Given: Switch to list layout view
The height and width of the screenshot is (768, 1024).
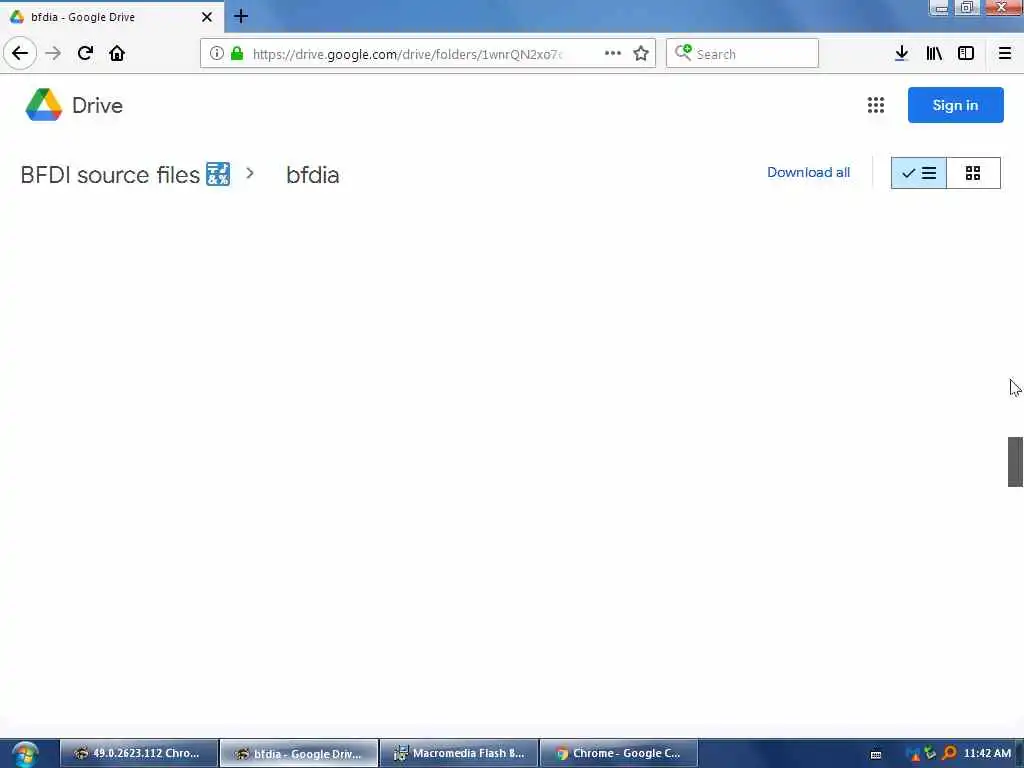Looking at the screenshot, I should [918, 173].
